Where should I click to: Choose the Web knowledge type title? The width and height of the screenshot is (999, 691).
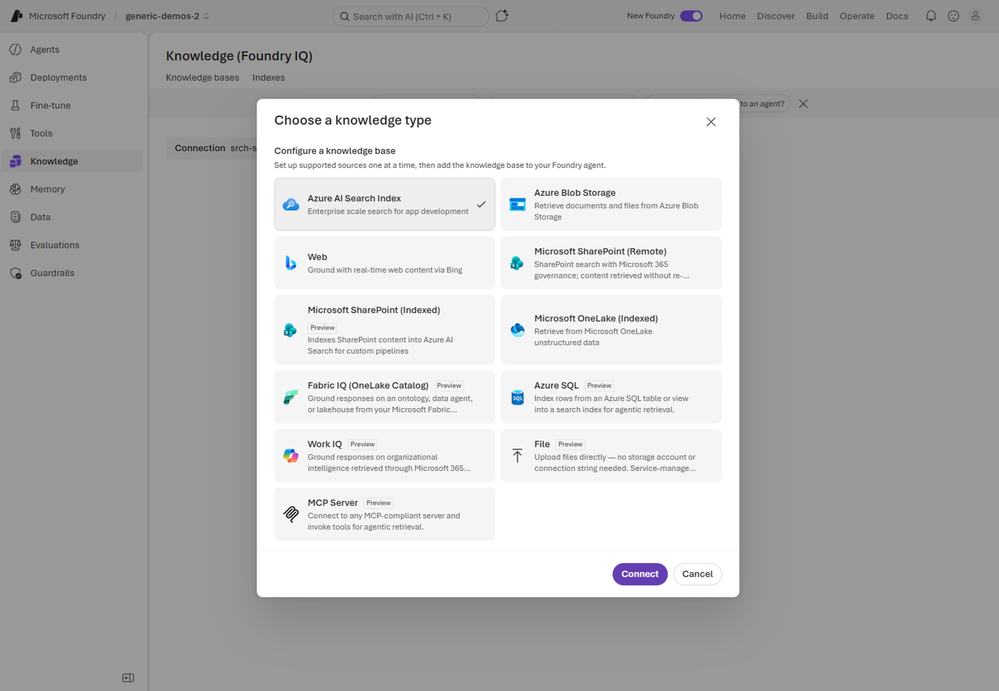[317, 257]
